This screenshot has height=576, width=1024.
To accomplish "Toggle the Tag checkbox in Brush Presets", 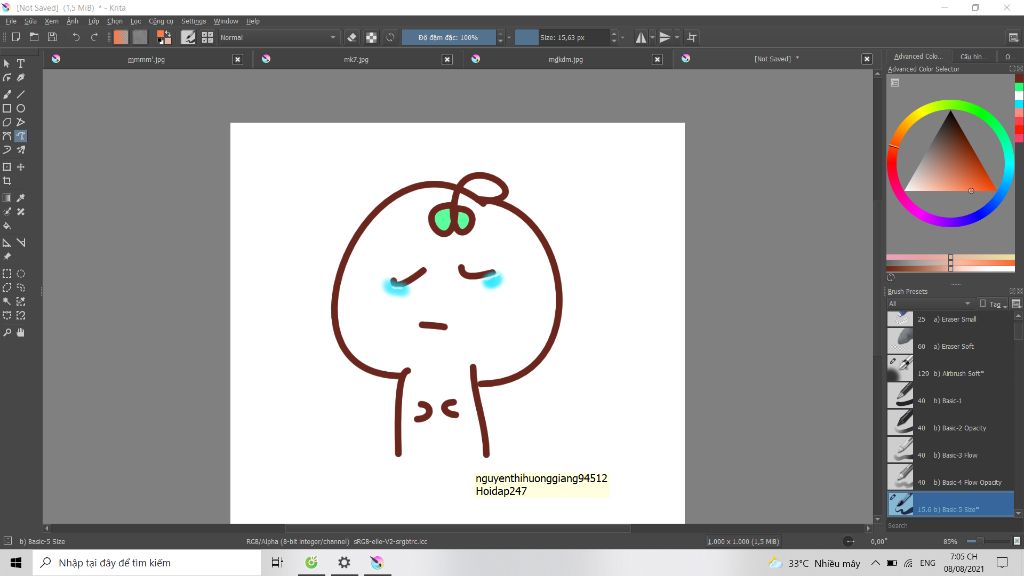I will click(x=982, y=304).
